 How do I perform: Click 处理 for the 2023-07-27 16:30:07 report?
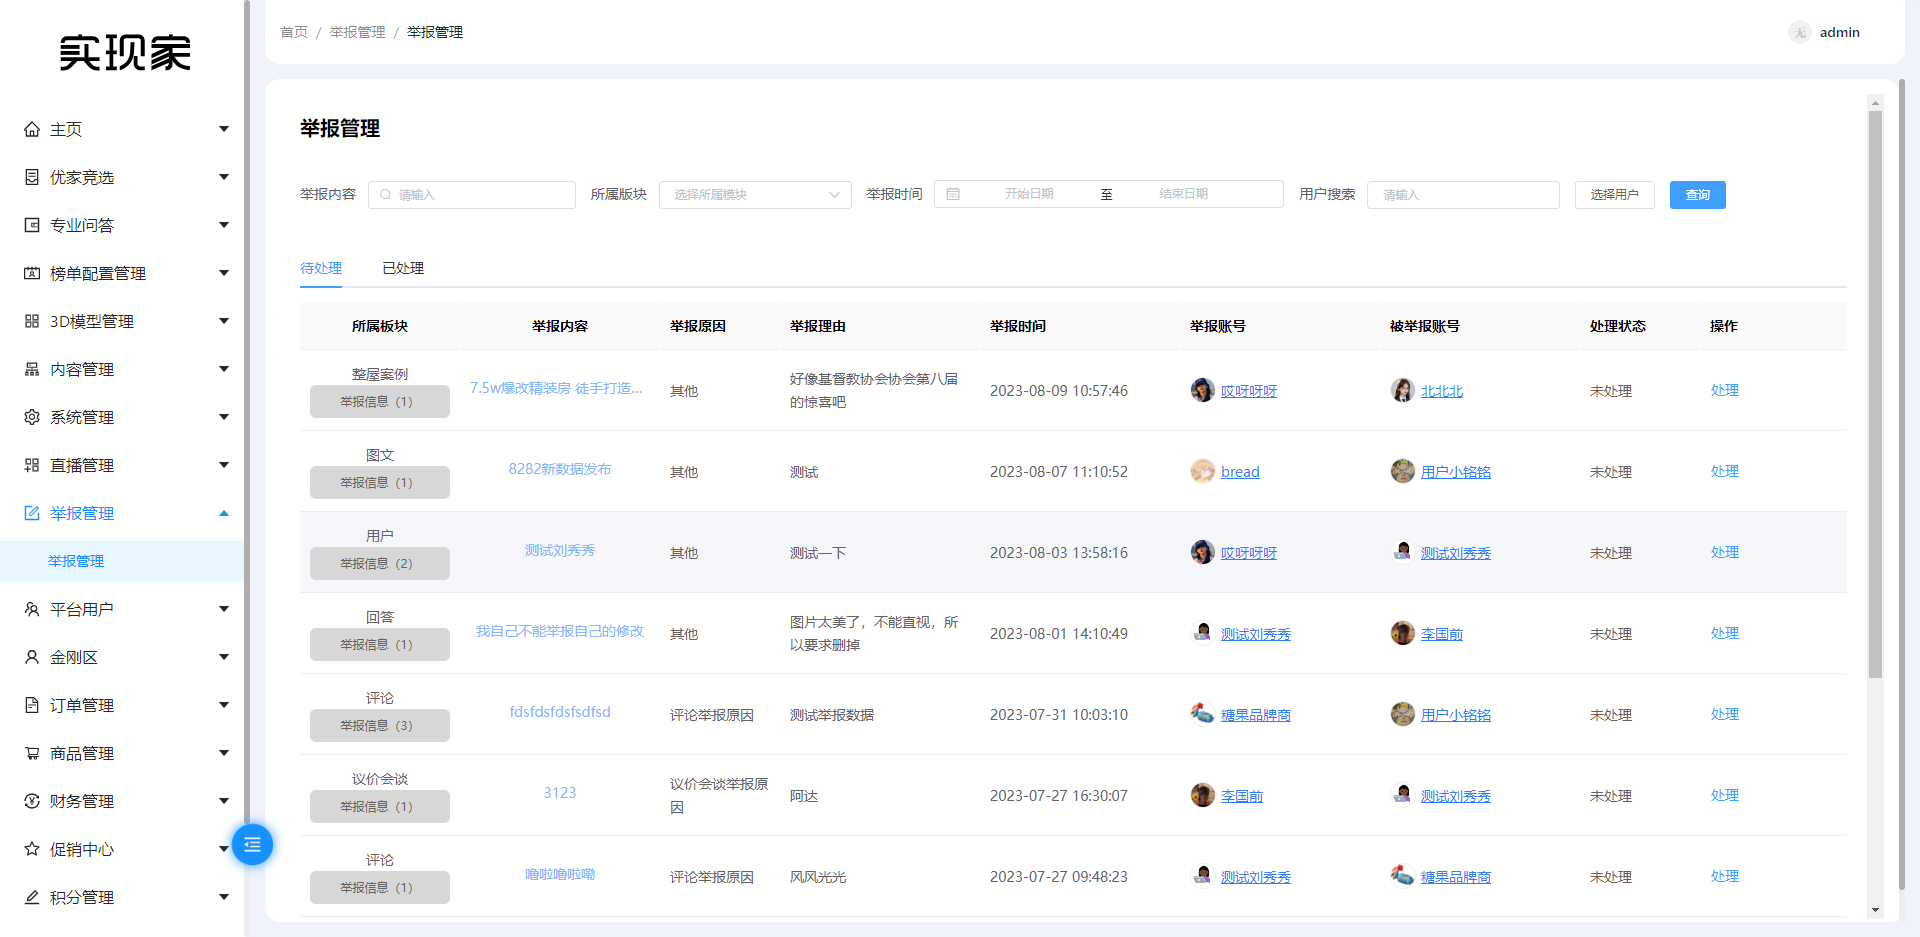pos(1725,795)
